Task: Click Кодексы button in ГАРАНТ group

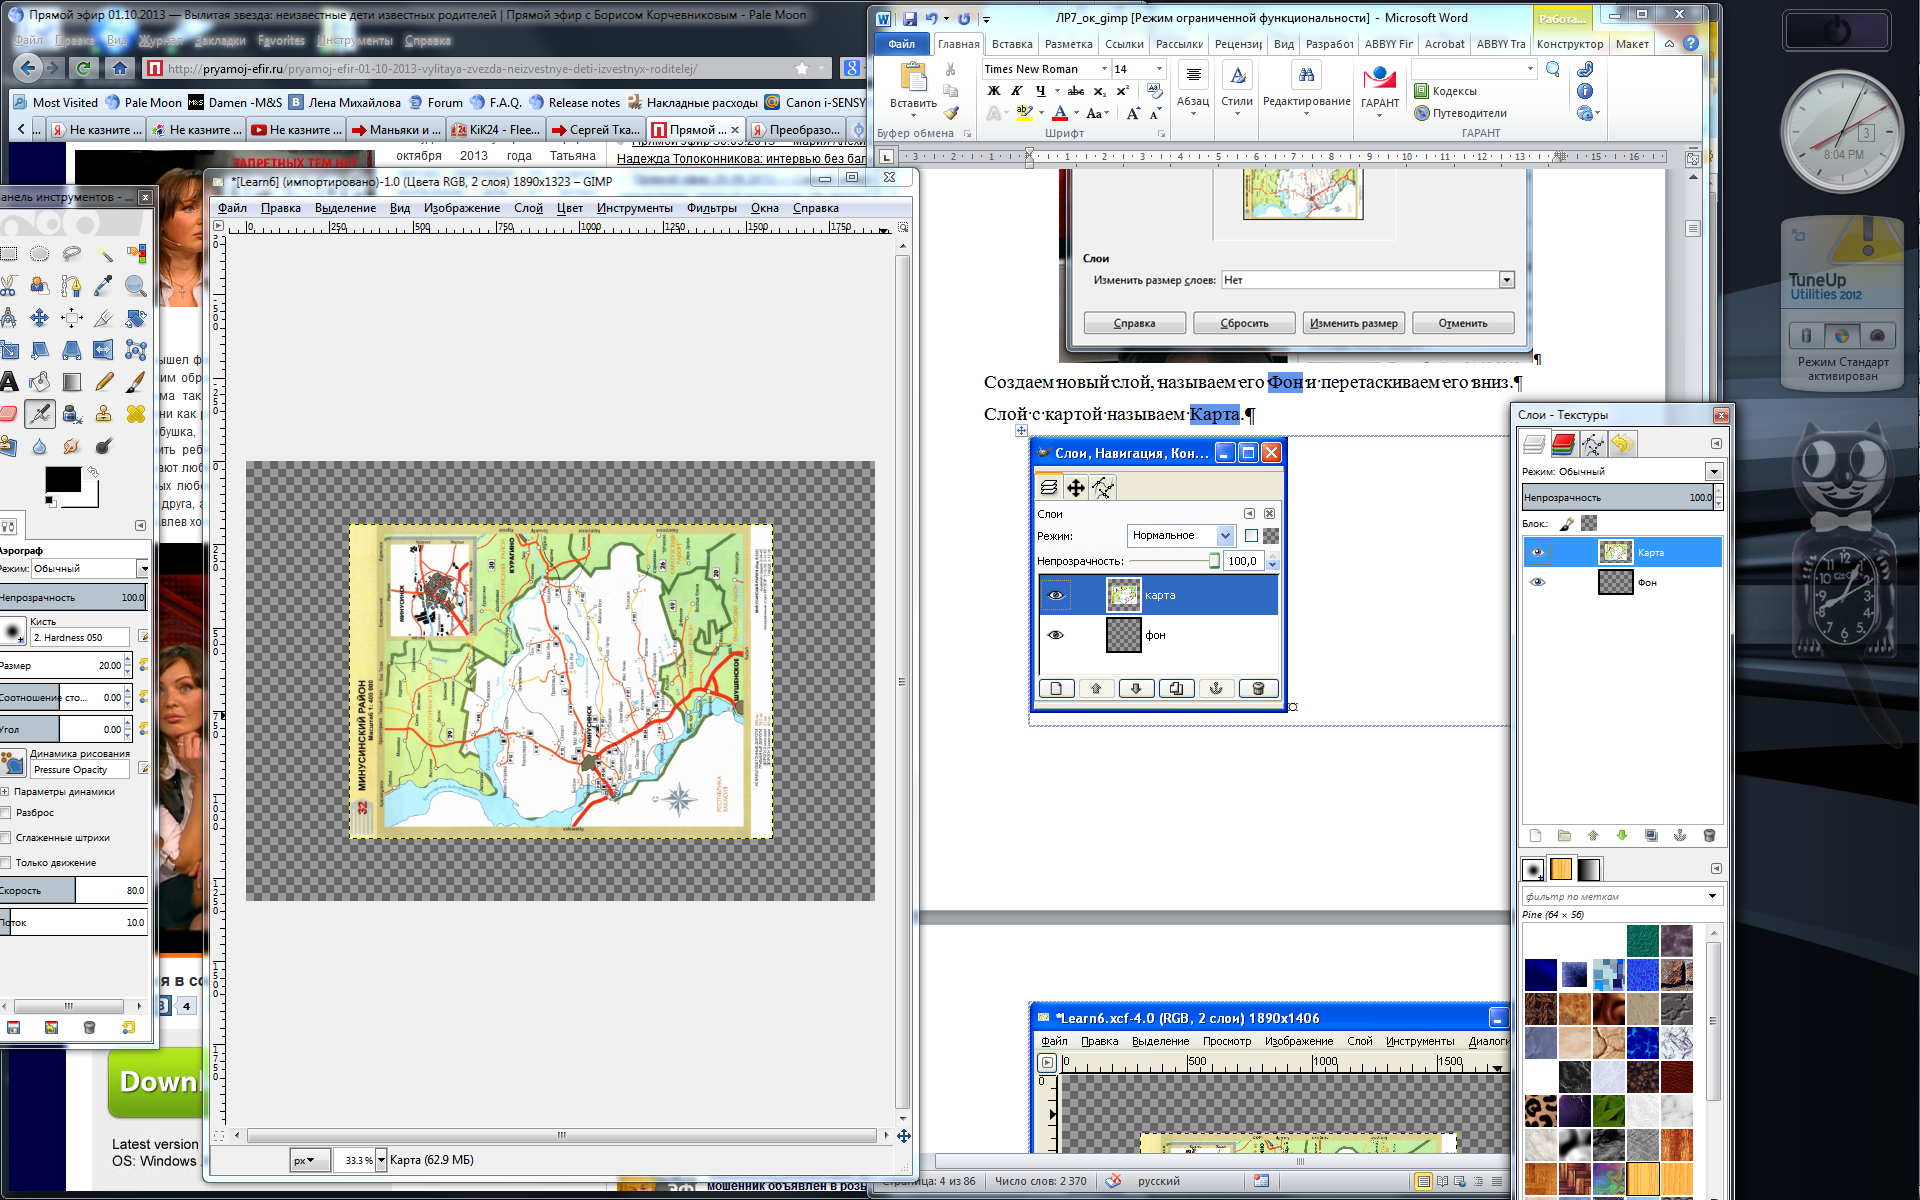Action: coord(1446,91)
